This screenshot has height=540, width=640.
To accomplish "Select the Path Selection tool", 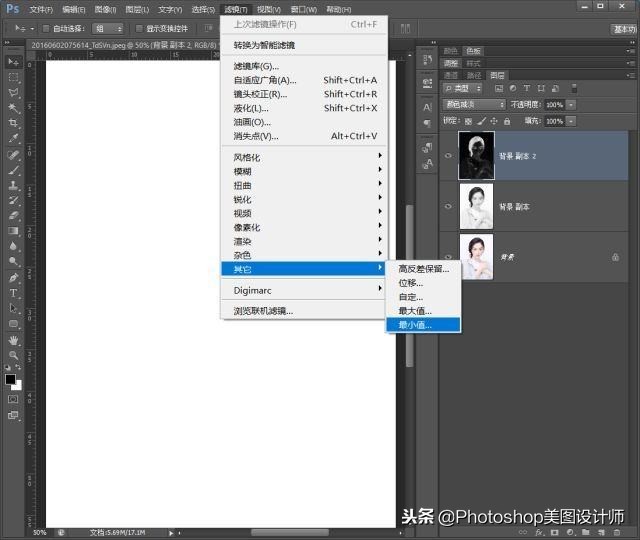I will tap(13, 308).
